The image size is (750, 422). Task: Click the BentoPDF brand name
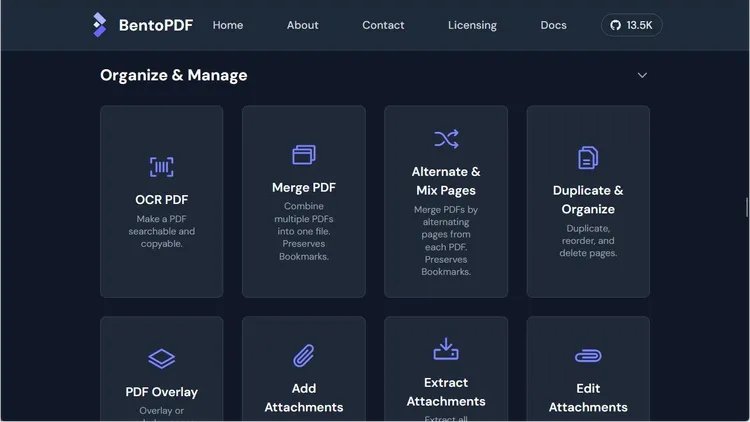click(156, 25)
